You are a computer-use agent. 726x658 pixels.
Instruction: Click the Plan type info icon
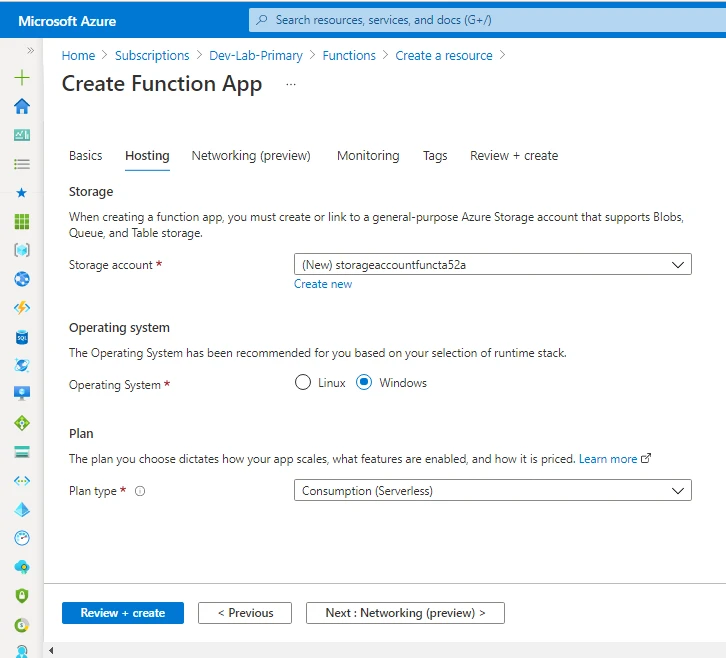140,491
